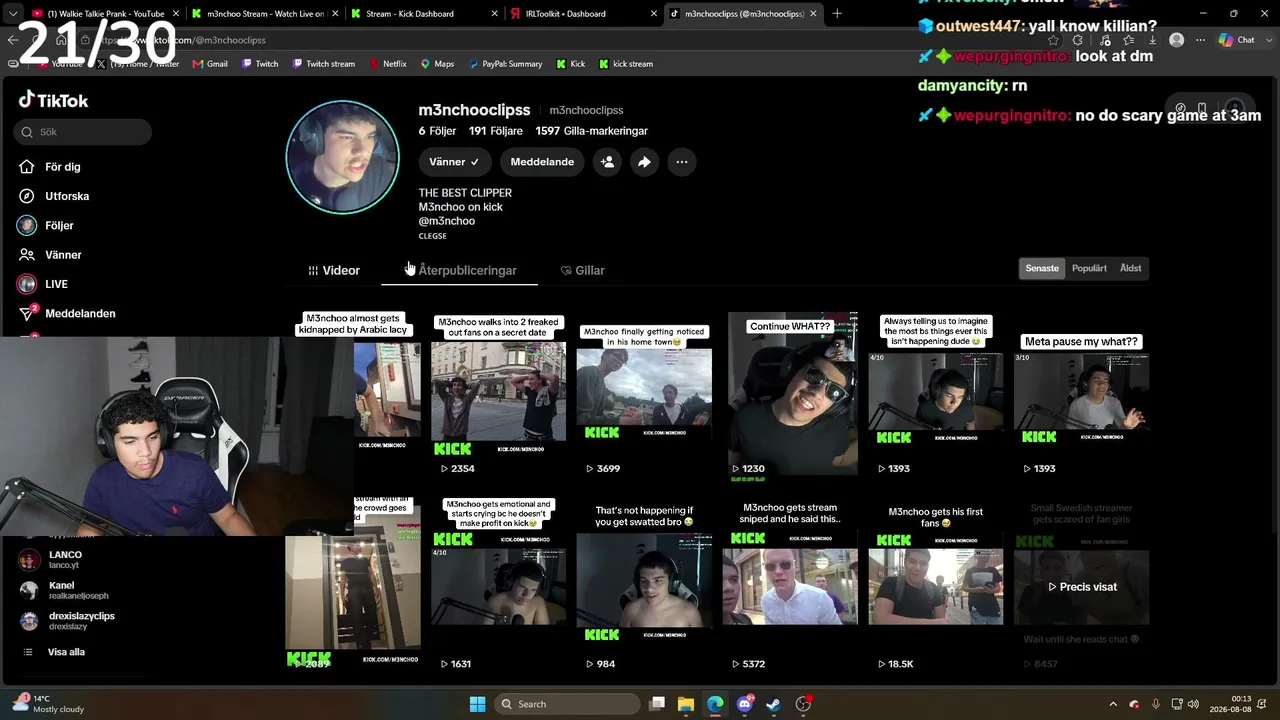Switch to the Videor tab
This screenshot has width=1280, height=720.
(334, 271)
